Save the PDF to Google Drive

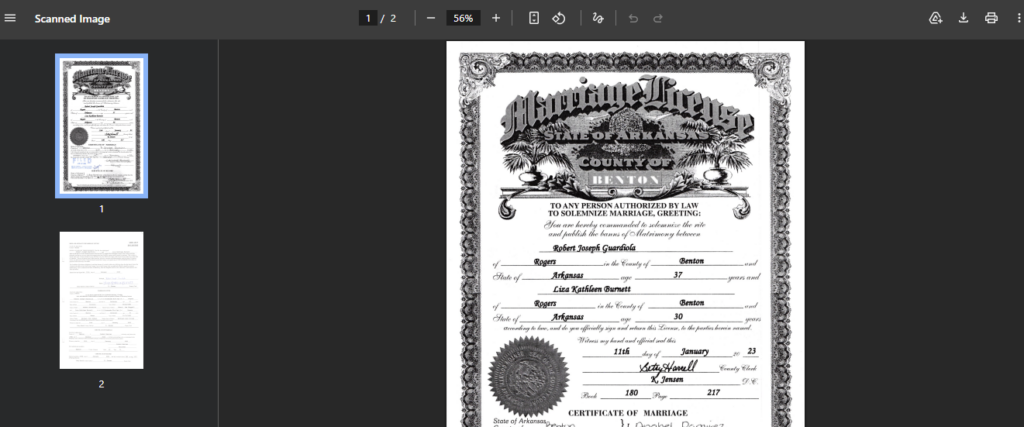[x=936, y=18]
